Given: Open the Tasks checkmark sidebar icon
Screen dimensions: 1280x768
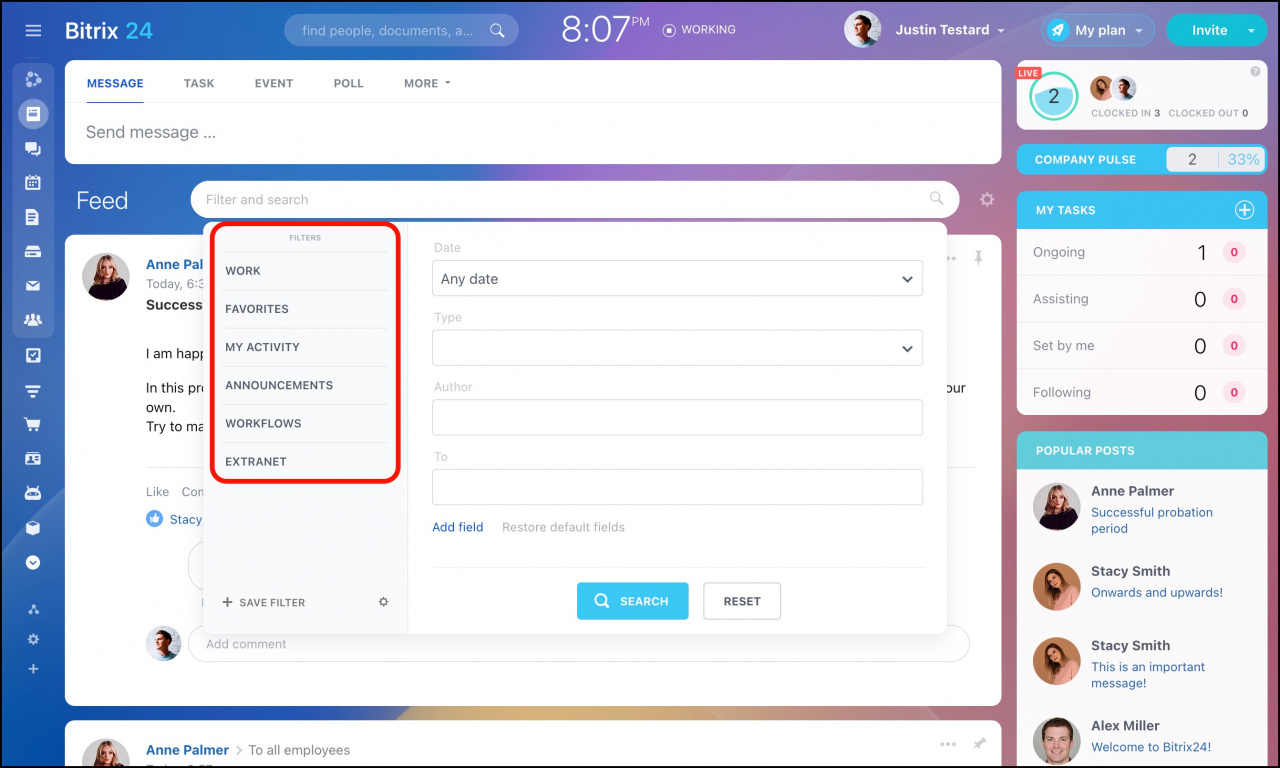Looking at the screenshot, I should pos(33,355).
